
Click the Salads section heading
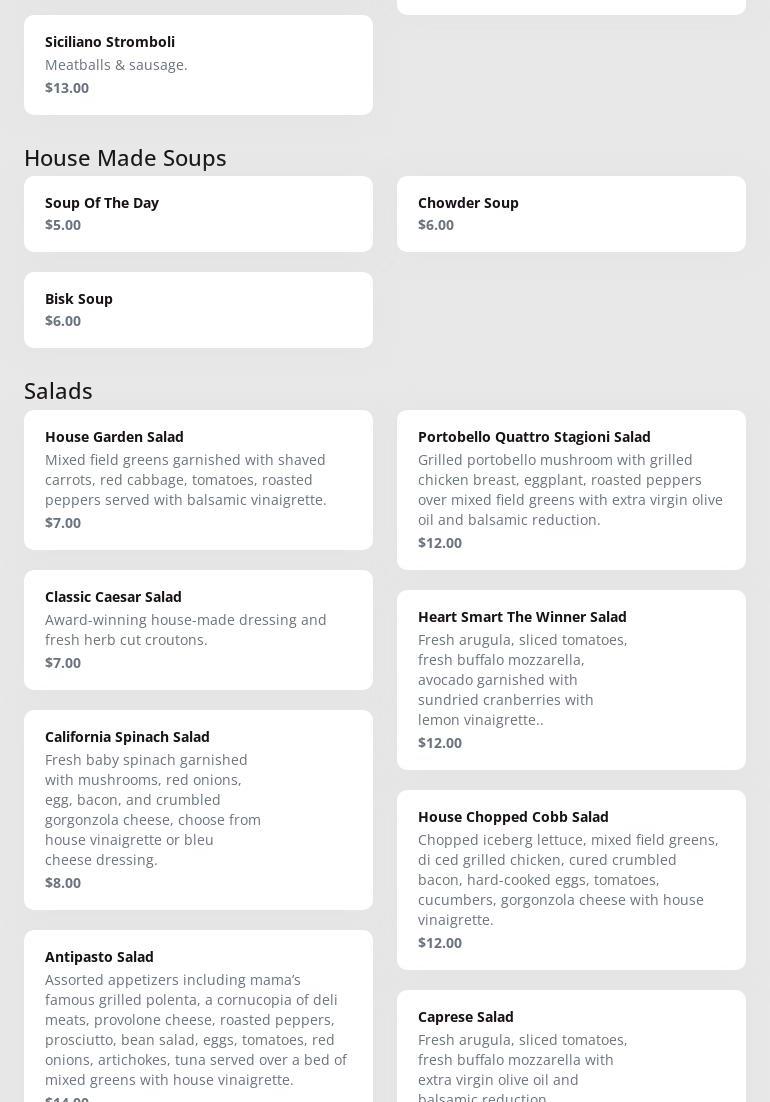58,391
